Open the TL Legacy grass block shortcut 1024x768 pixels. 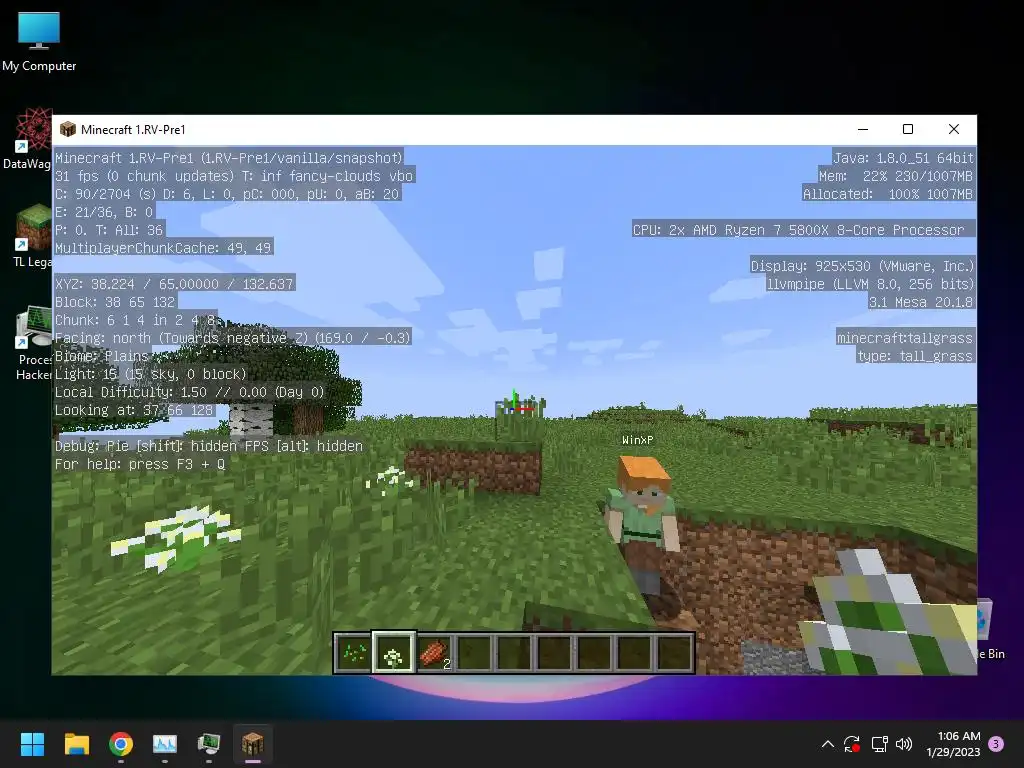[x=31, y=236]
